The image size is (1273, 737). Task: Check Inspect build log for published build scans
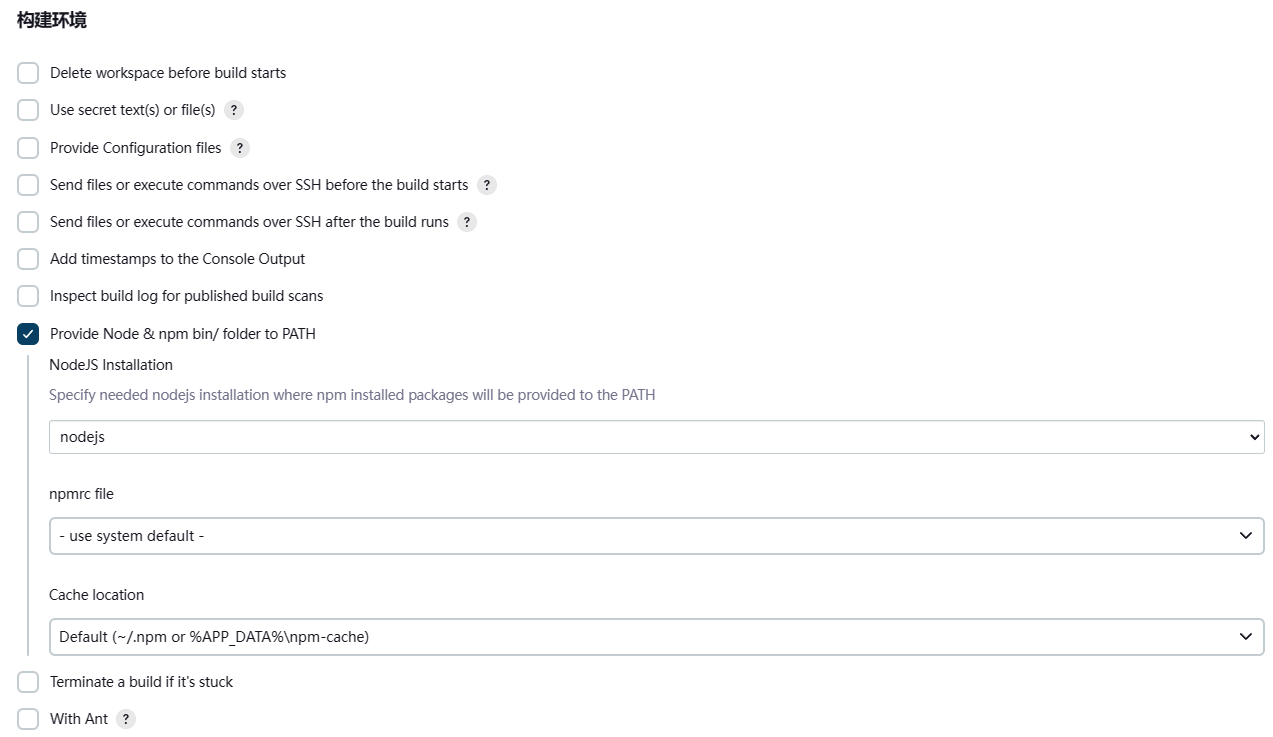coord(28,296)
